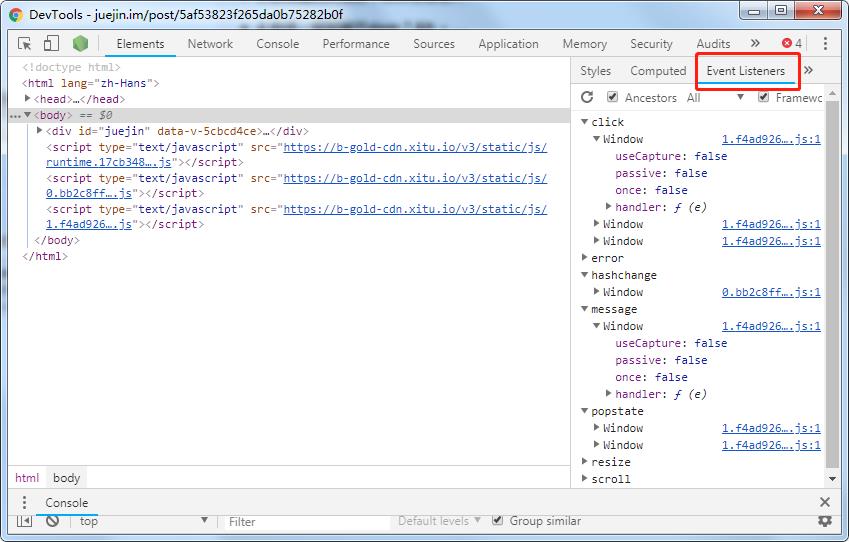This screenshot has width=849, height=542.
Task: Click the green Node.js DevTools icon
Action: pyautogui.click(x=80, y=44)
